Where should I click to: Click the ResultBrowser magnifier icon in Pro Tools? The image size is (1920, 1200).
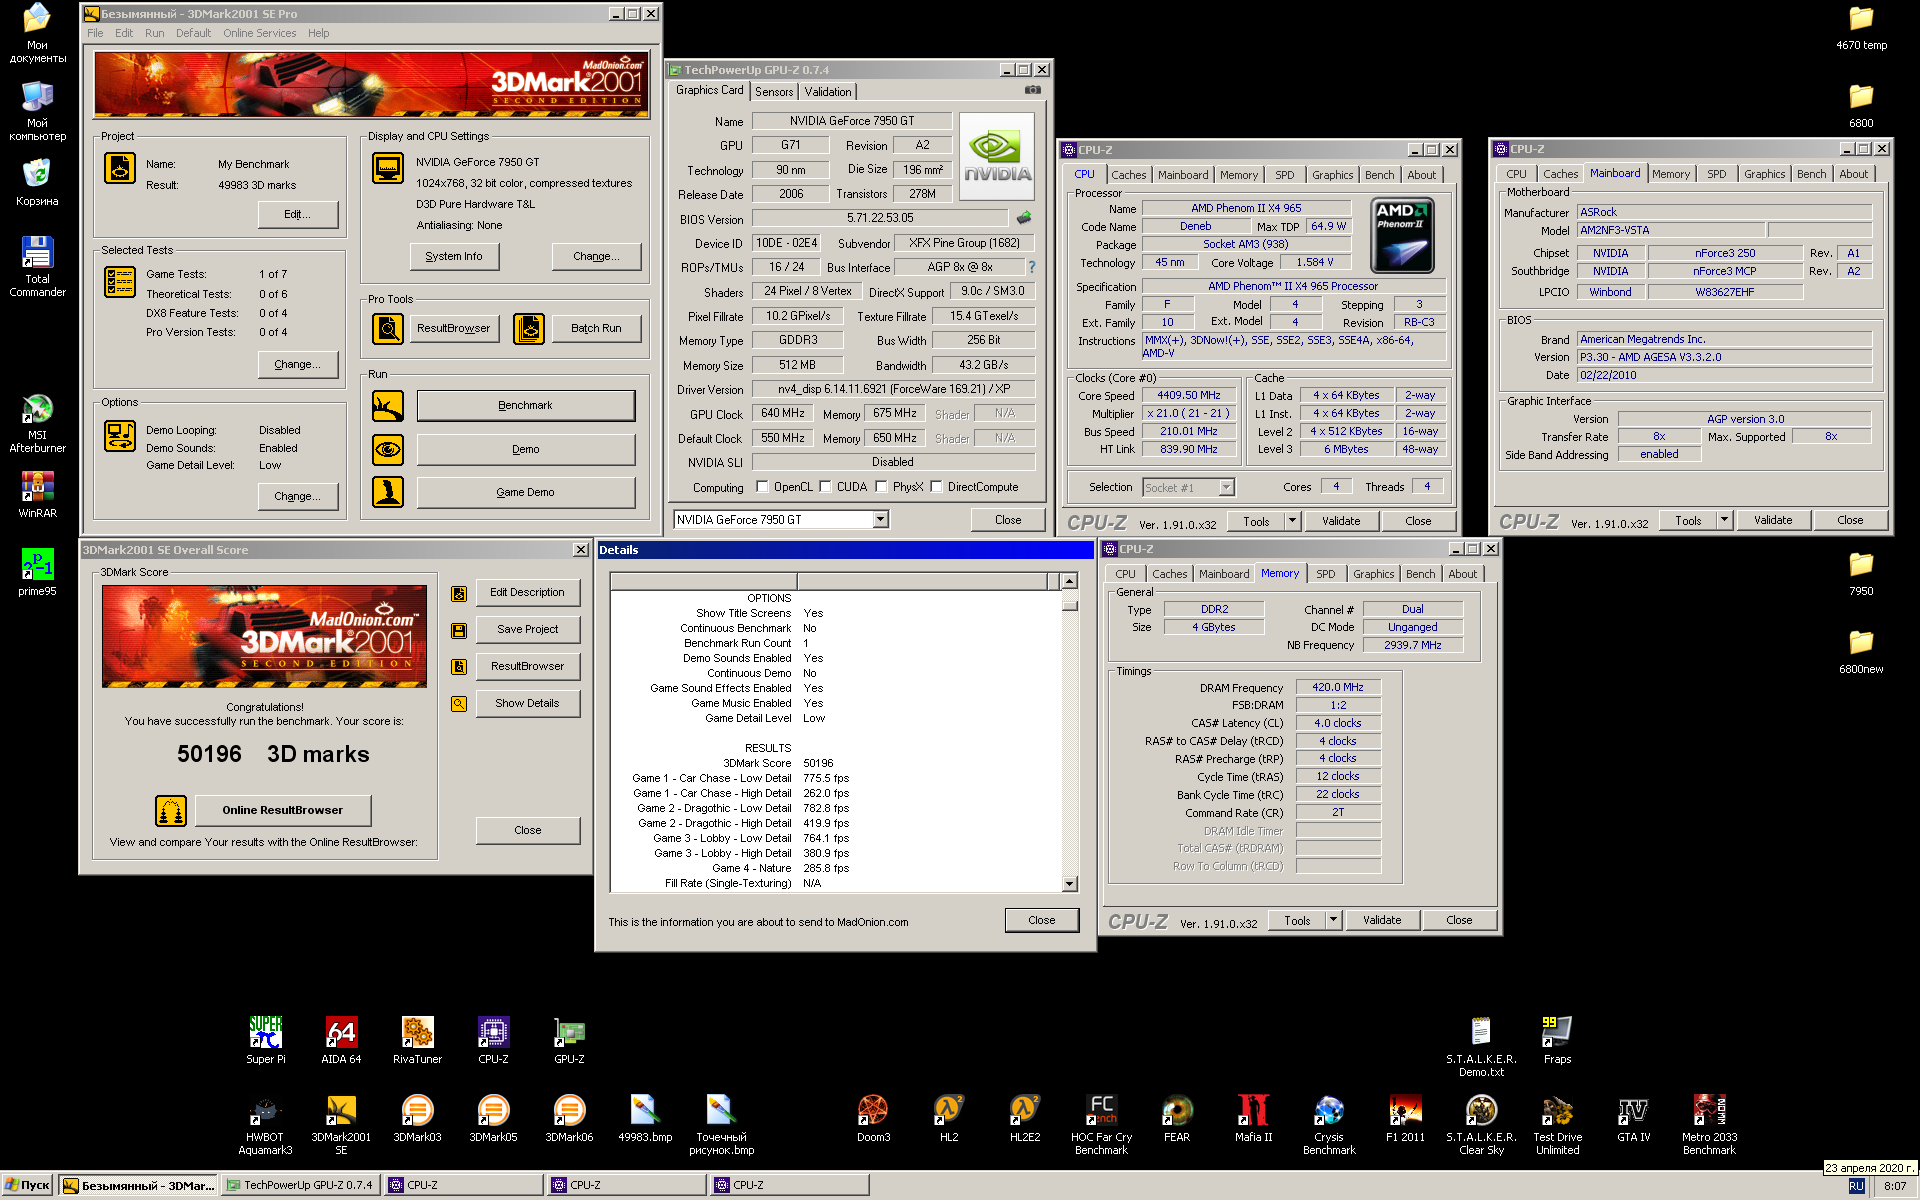pos(387,328)
